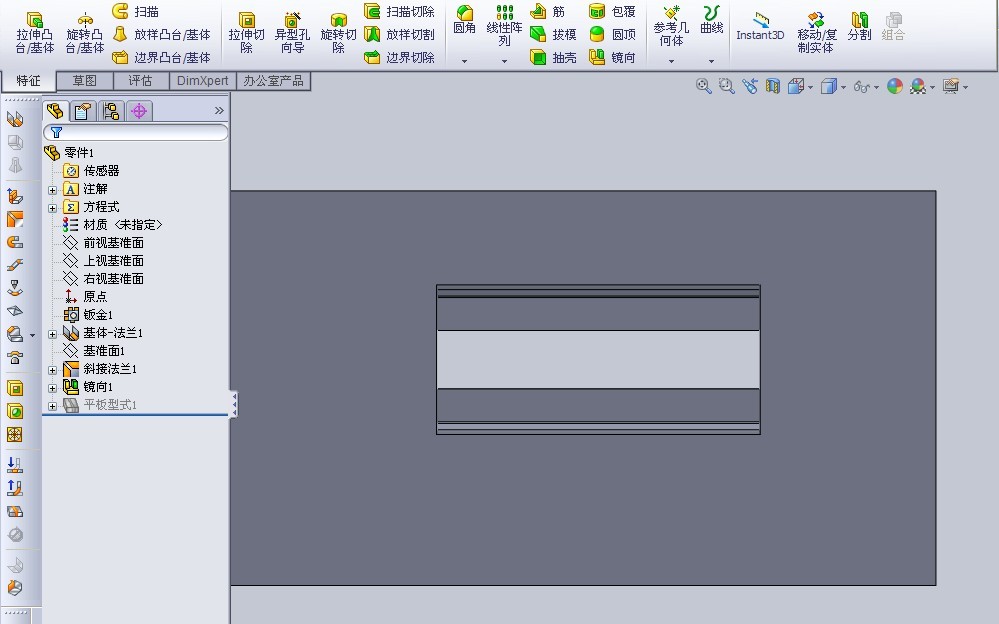Select the Vent tool in left toolbar
Viewport: 999px width, 624px height.
[x=15, y=434]
